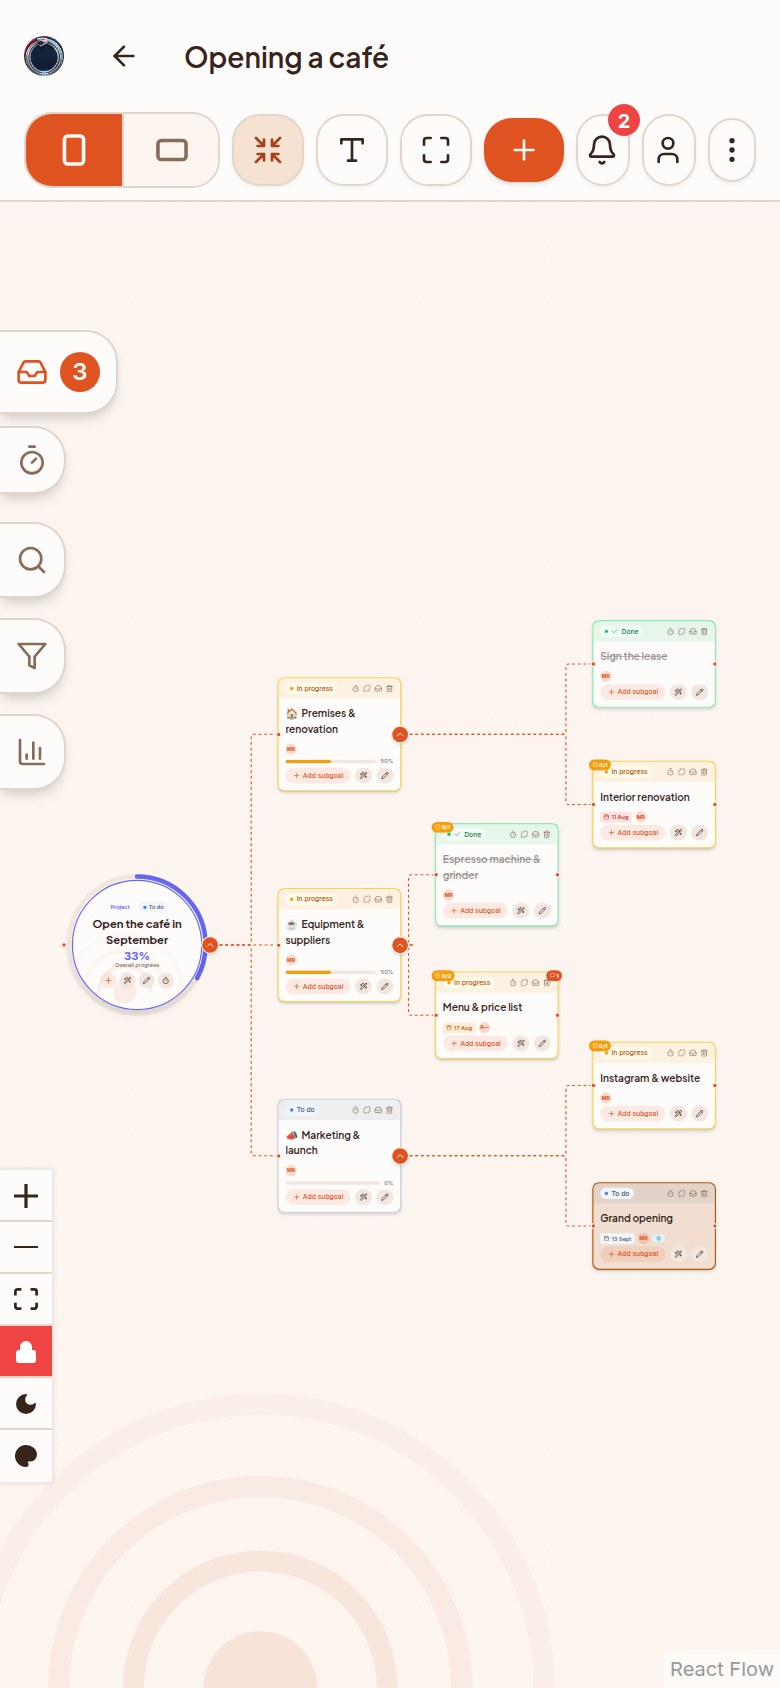780x1688 pixels.
Task: Open 0/2 checklist badge on Menu & price list
Action: [x=442, y=976]
